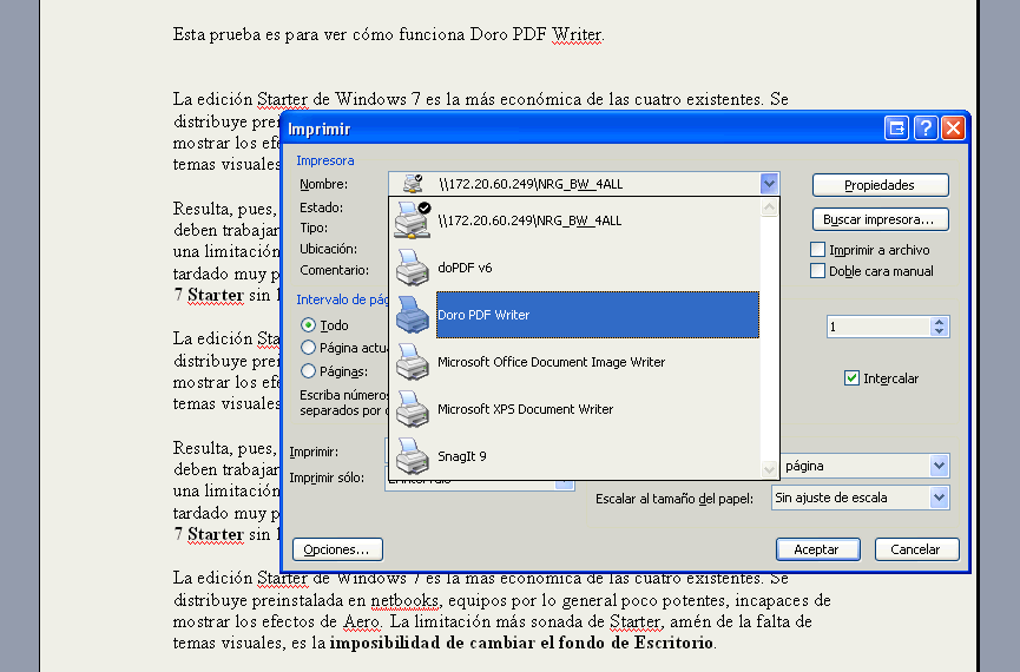Click the printer list scrollbar up arrow
This screenshot has height=672, width=1020.
click(769, 207)
